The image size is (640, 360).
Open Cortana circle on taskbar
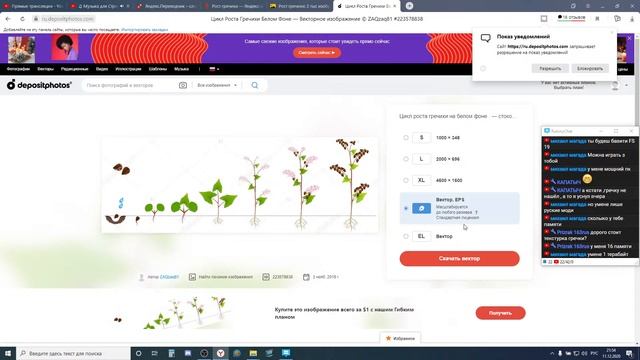(x=138, y=353)
